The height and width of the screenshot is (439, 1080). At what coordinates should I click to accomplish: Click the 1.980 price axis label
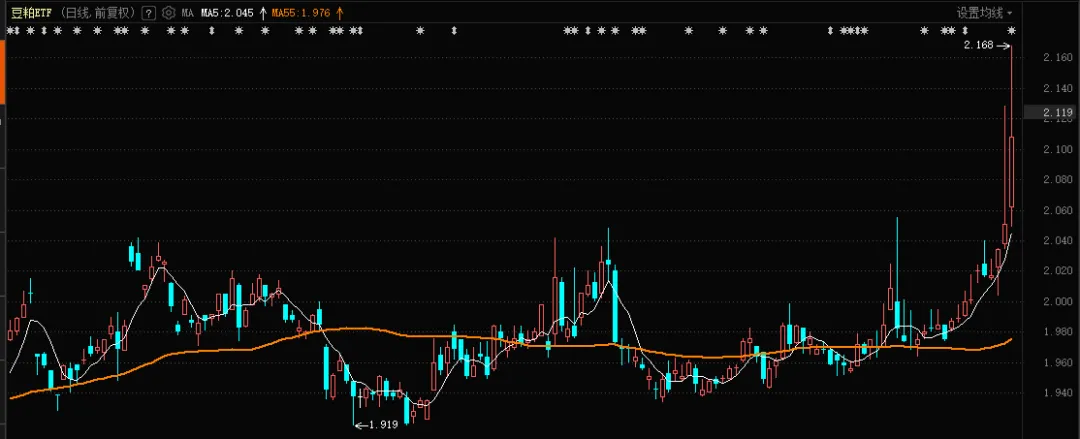point(1058,332)
